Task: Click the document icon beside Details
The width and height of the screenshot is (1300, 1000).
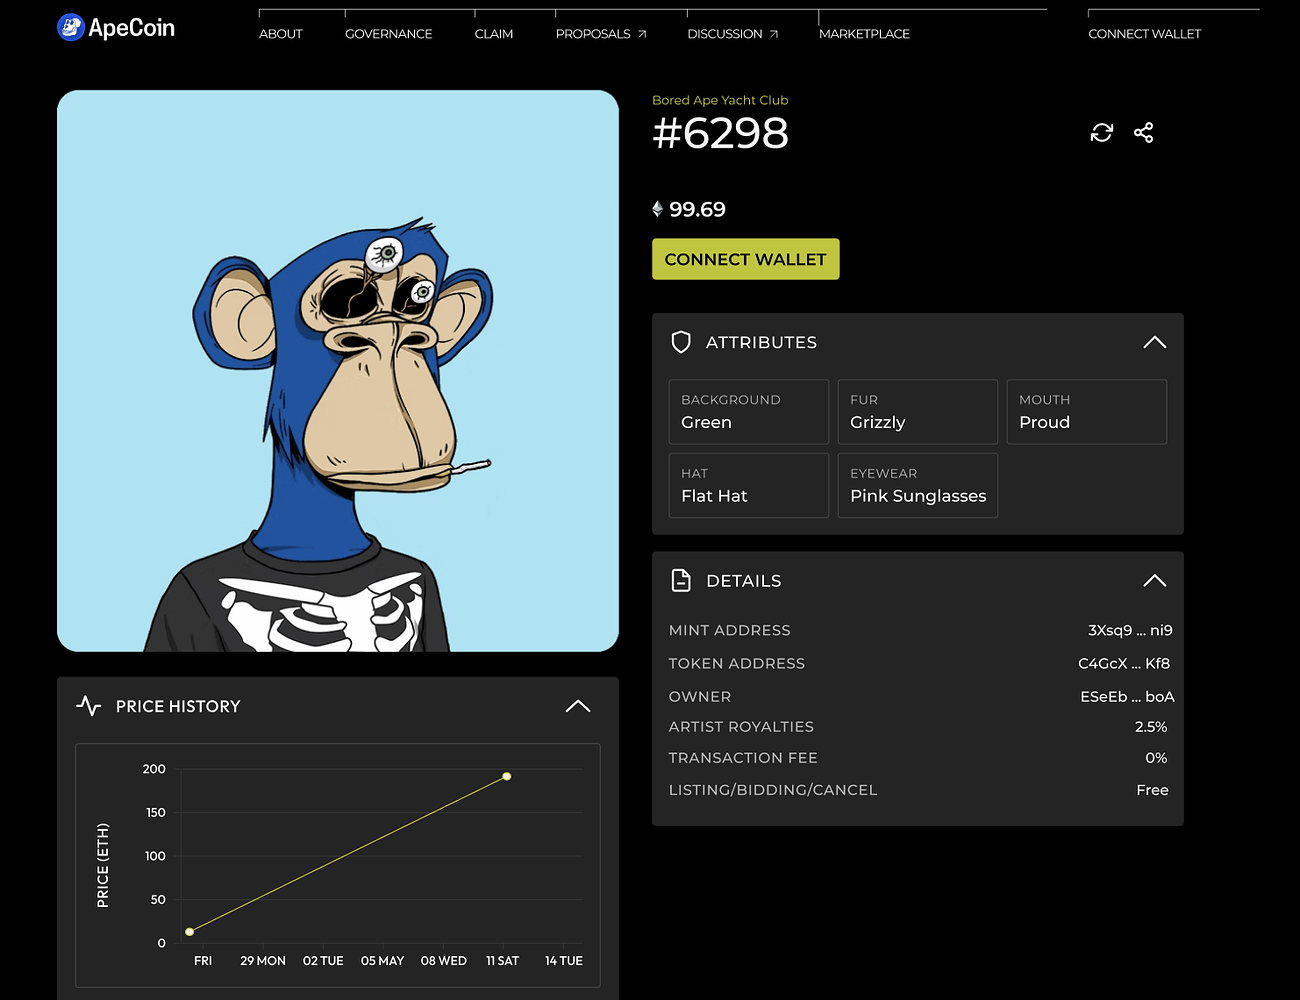Action: [x=681, y=580]
